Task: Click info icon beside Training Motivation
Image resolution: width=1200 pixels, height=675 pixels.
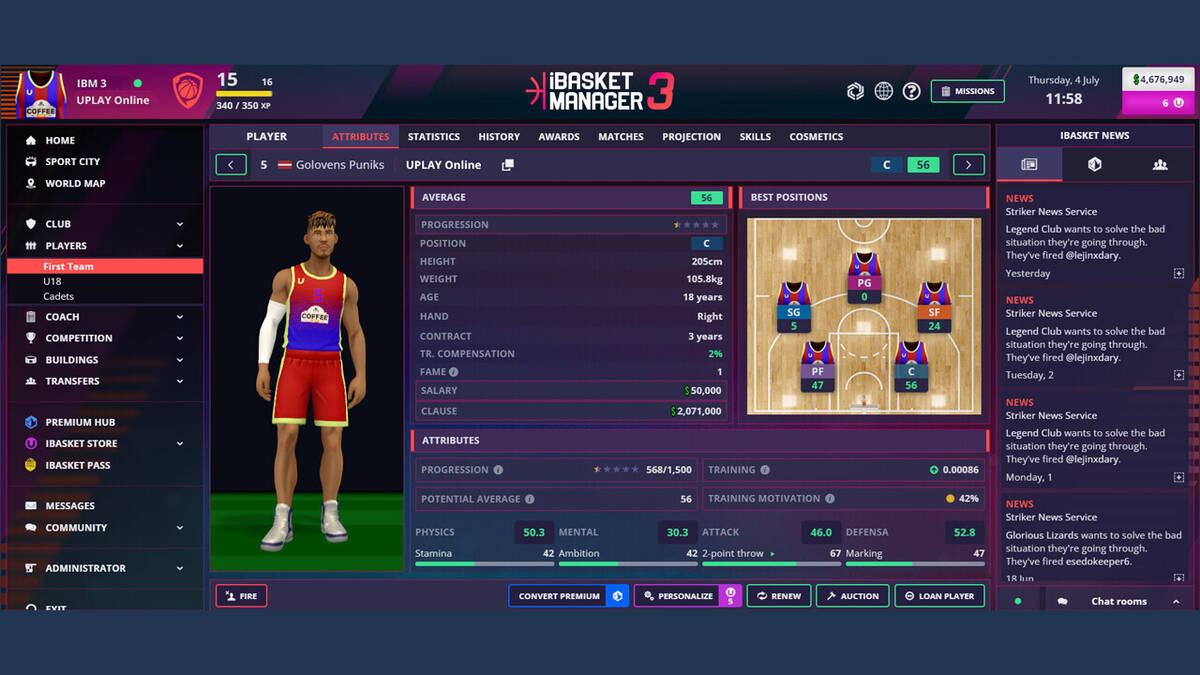Action: tap(828, 498)
